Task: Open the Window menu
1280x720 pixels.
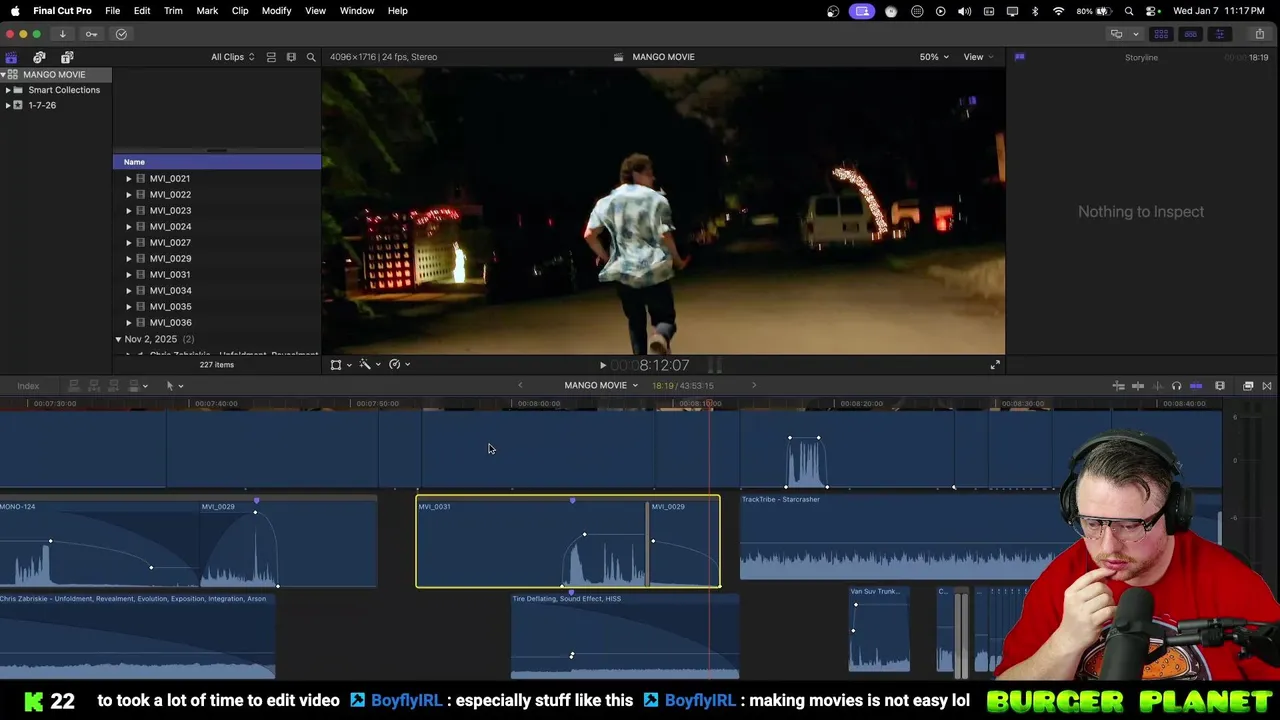Action: tap(357, 11)
